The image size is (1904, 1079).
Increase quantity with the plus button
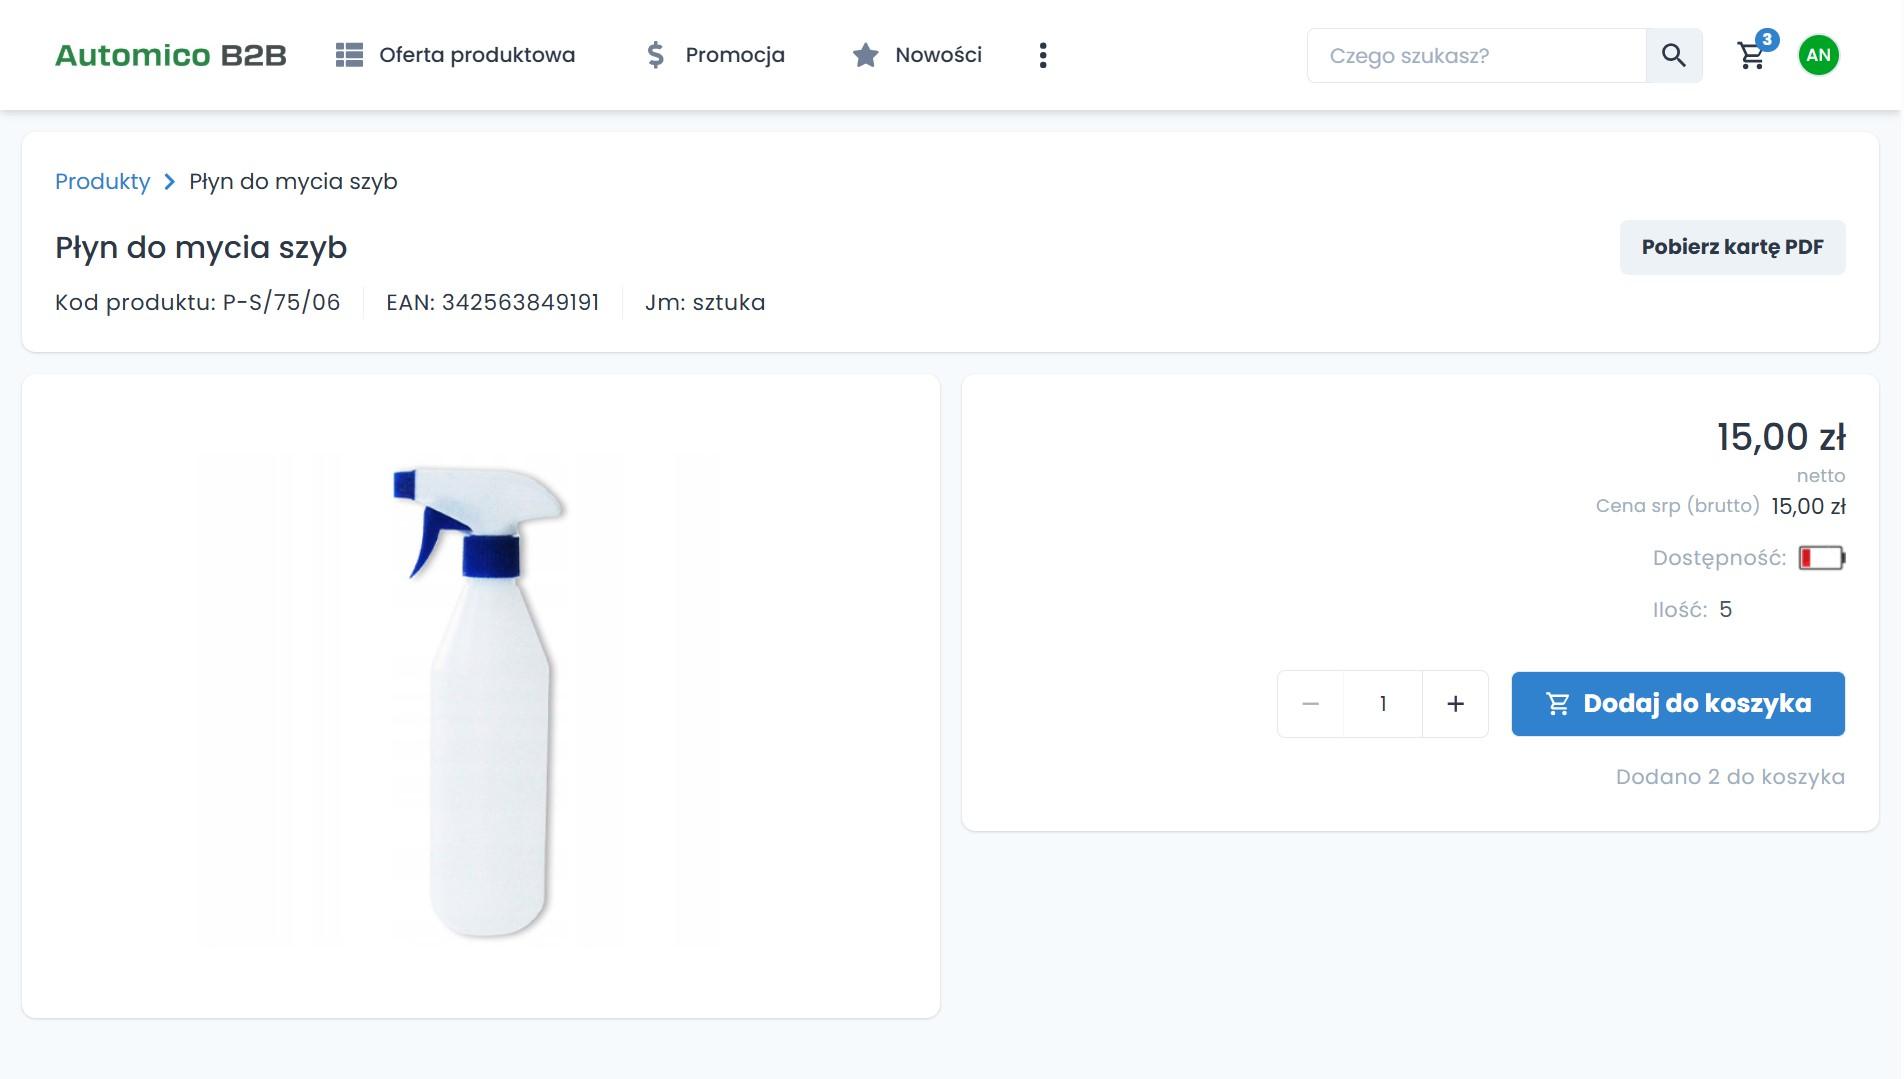pyautogui.click(x=1455, y=704)
